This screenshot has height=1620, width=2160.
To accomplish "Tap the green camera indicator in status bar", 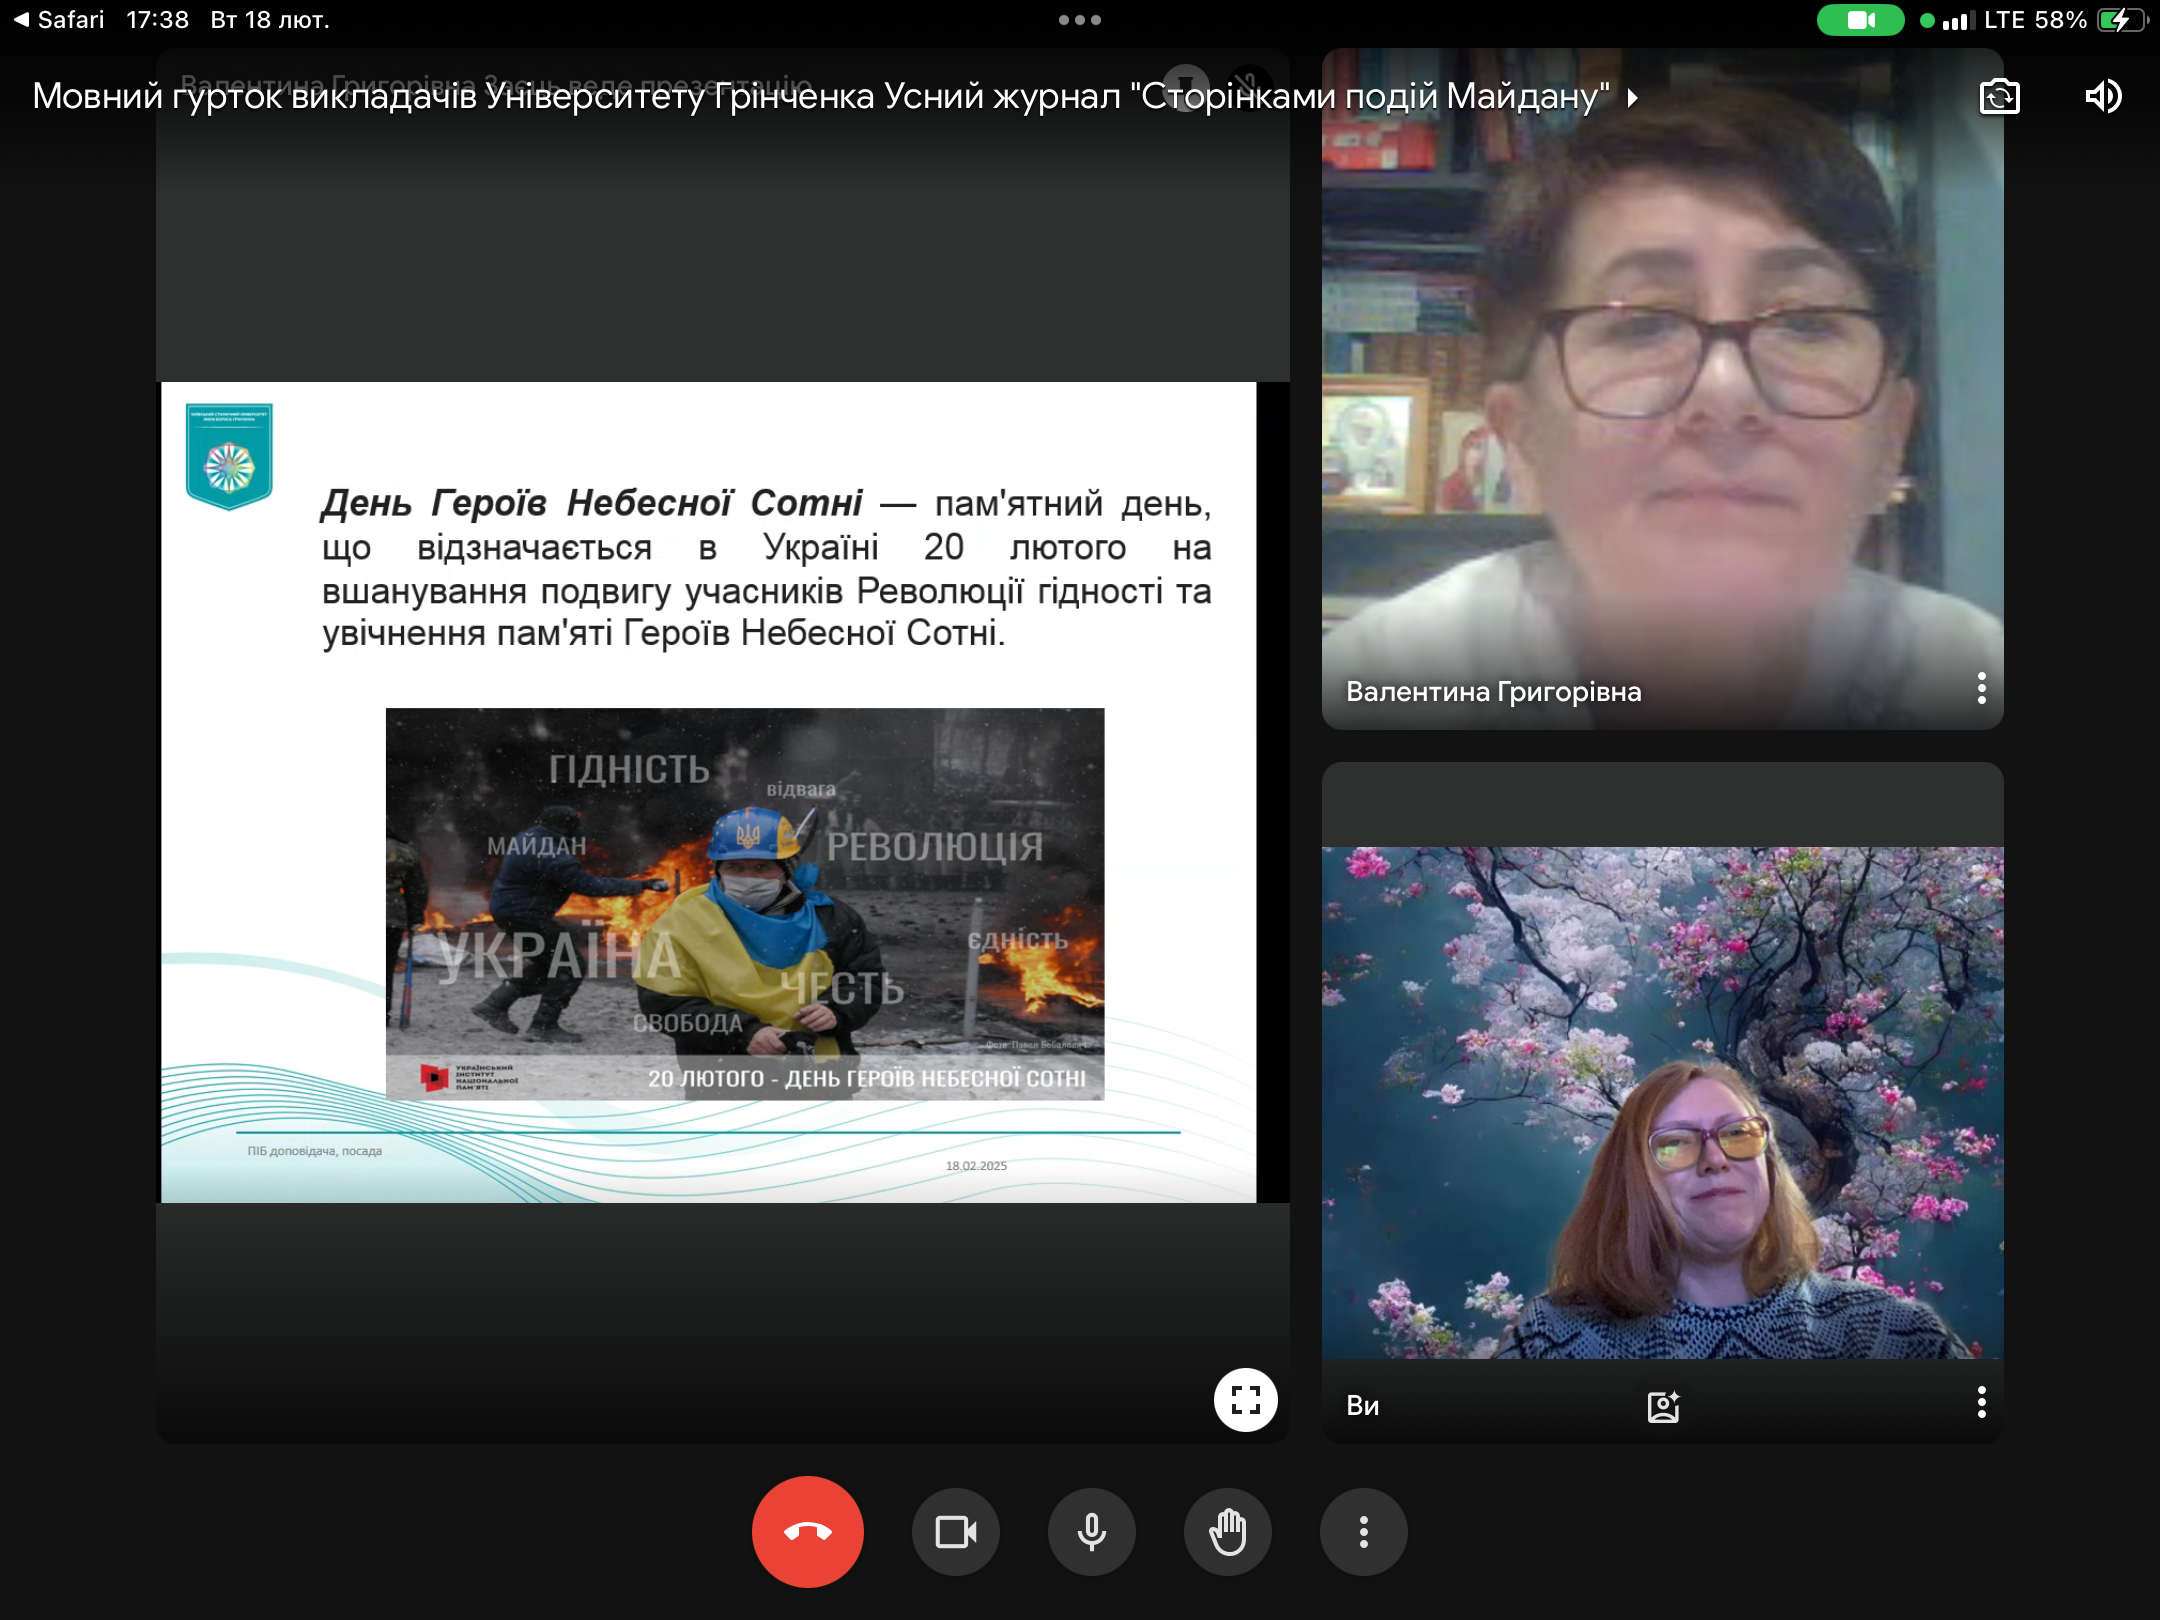I will [1860, 20].
